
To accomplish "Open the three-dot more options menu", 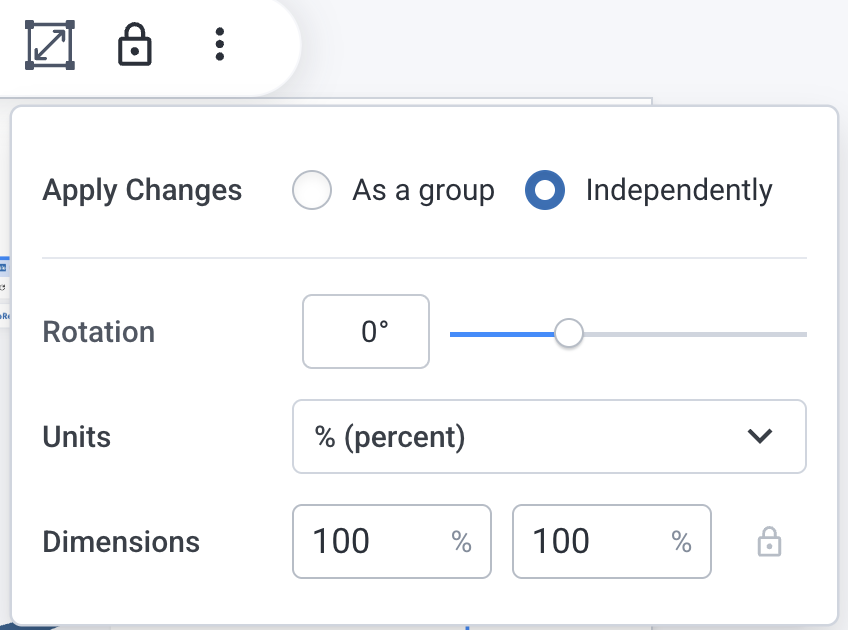I will click(x=220, y=45).
